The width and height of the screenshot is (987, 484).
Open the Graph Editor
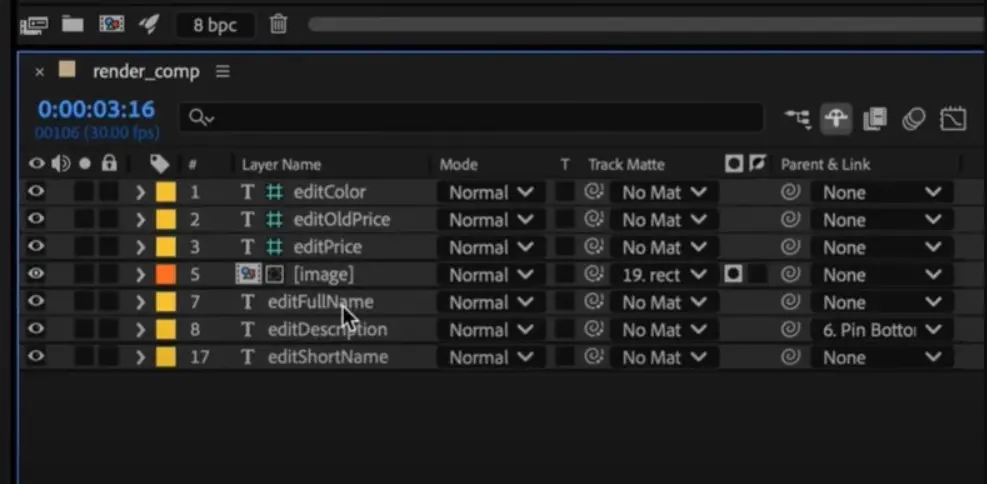[953, 118]
